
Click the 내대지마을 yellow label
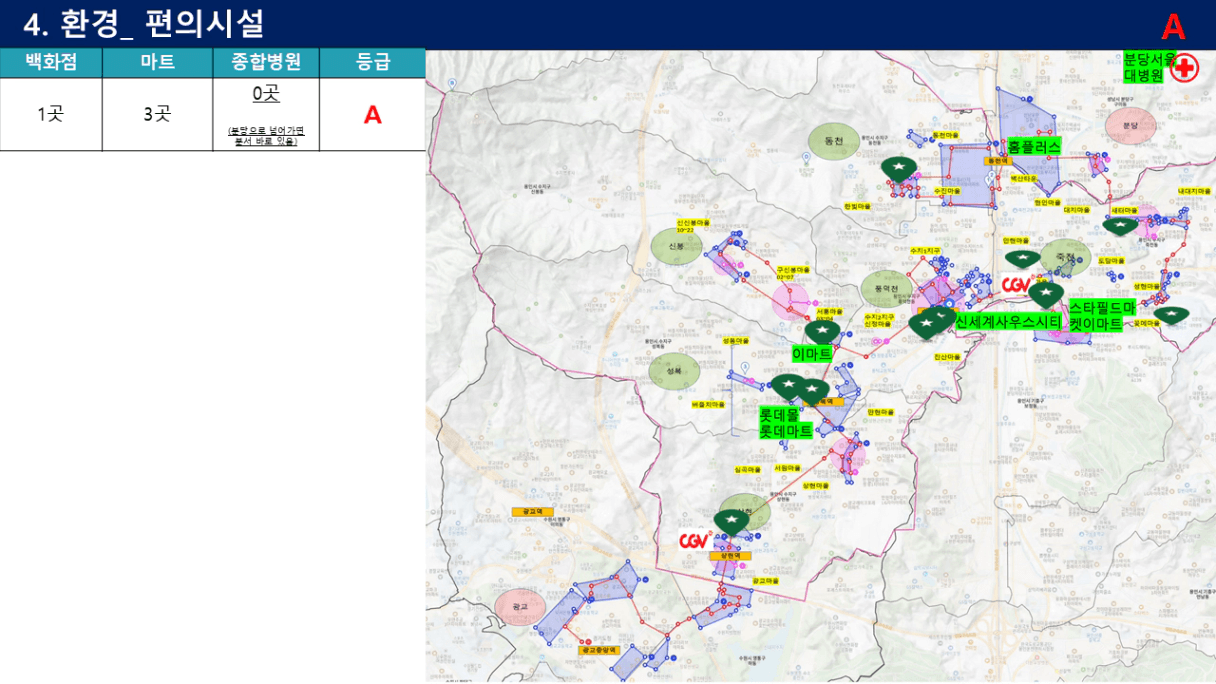pos(1195,190)
